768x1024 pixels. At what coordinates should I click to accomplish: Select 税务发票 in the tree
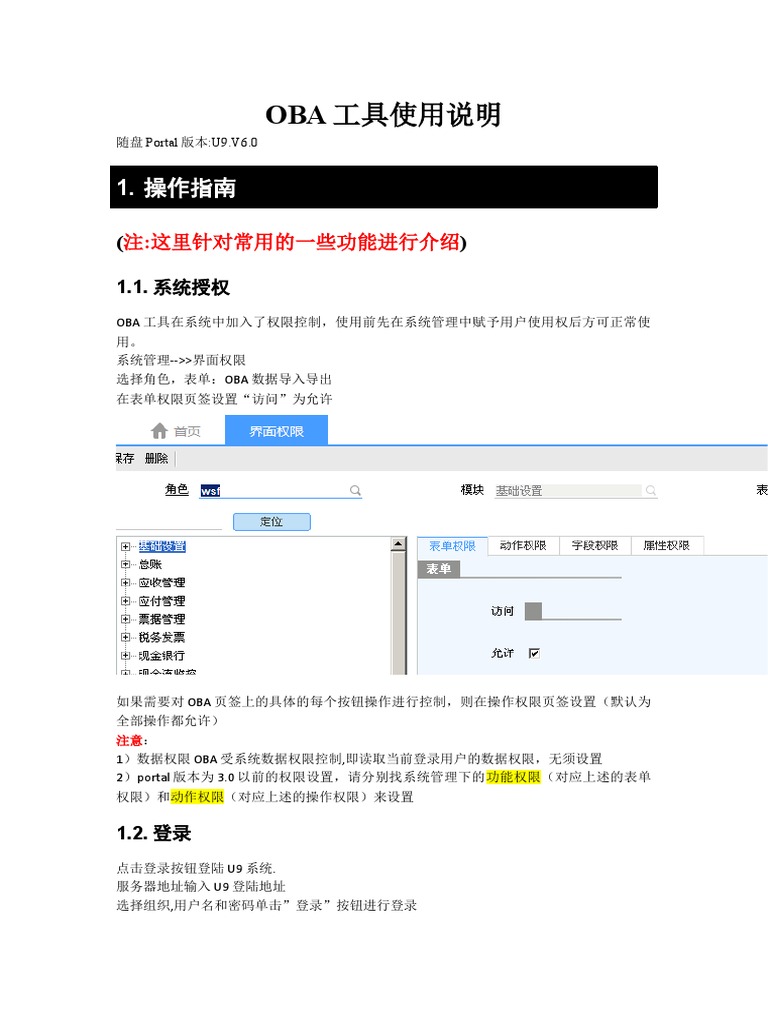tap(162, 637)
